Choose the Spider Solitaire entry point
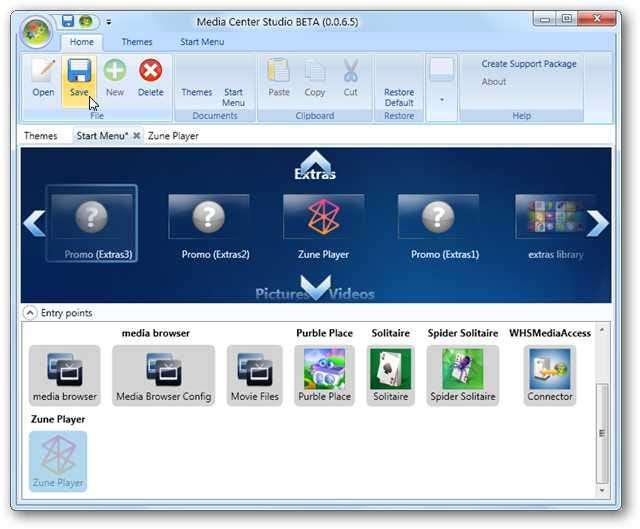Image resolution: width=640 pixels, height=529 pixels. click(462, 375)
